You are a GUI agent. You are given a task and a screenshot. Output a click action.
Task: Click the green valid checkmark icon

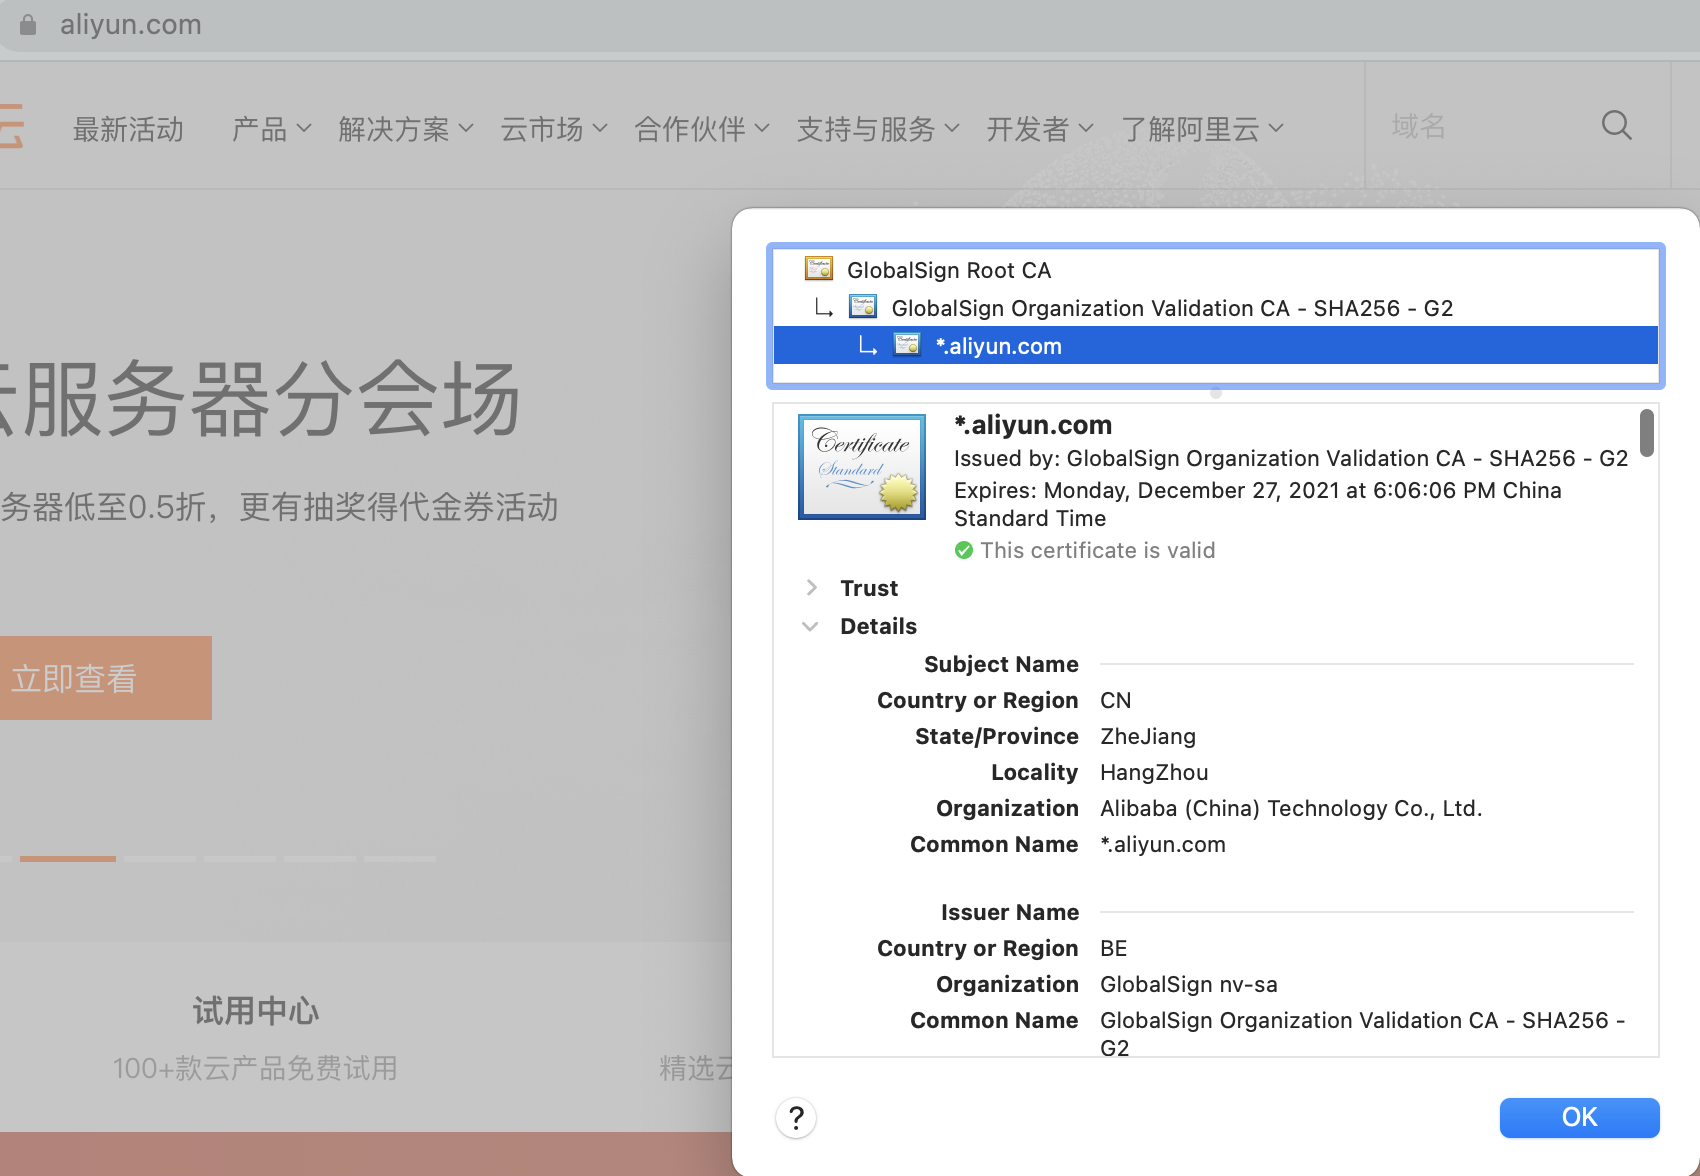[x=964, y=550]
